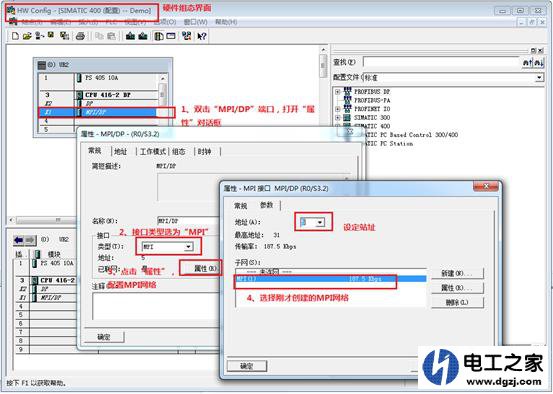The width and height of the screenshot is (553, 394).
Task: Switch to the 组态 tab
Action: pos(179,151)
